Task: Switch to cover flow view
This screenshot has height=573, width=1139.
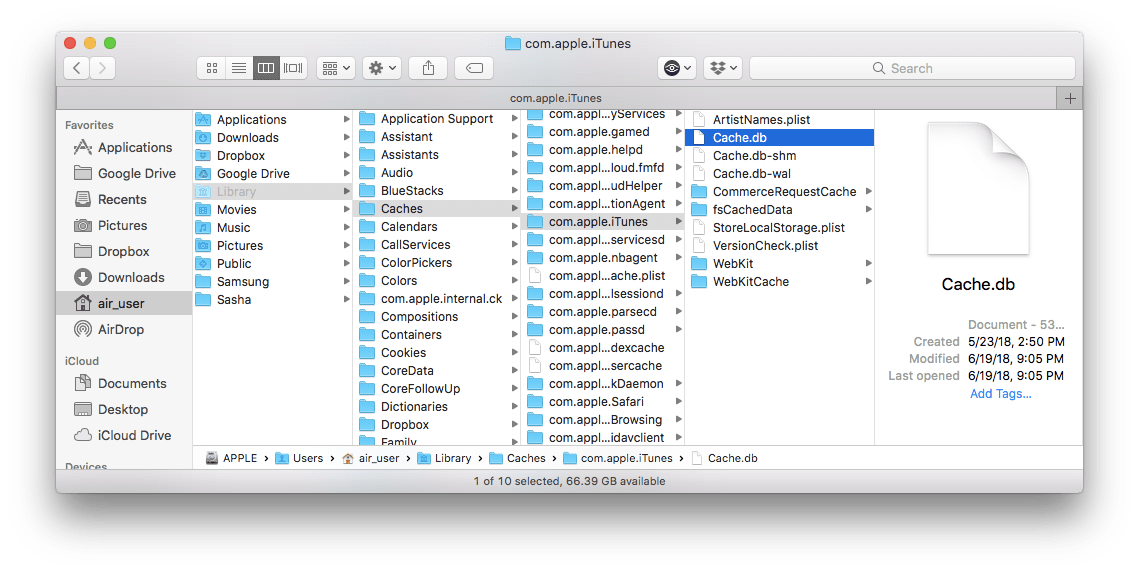Action: click(x=293, y=68)
